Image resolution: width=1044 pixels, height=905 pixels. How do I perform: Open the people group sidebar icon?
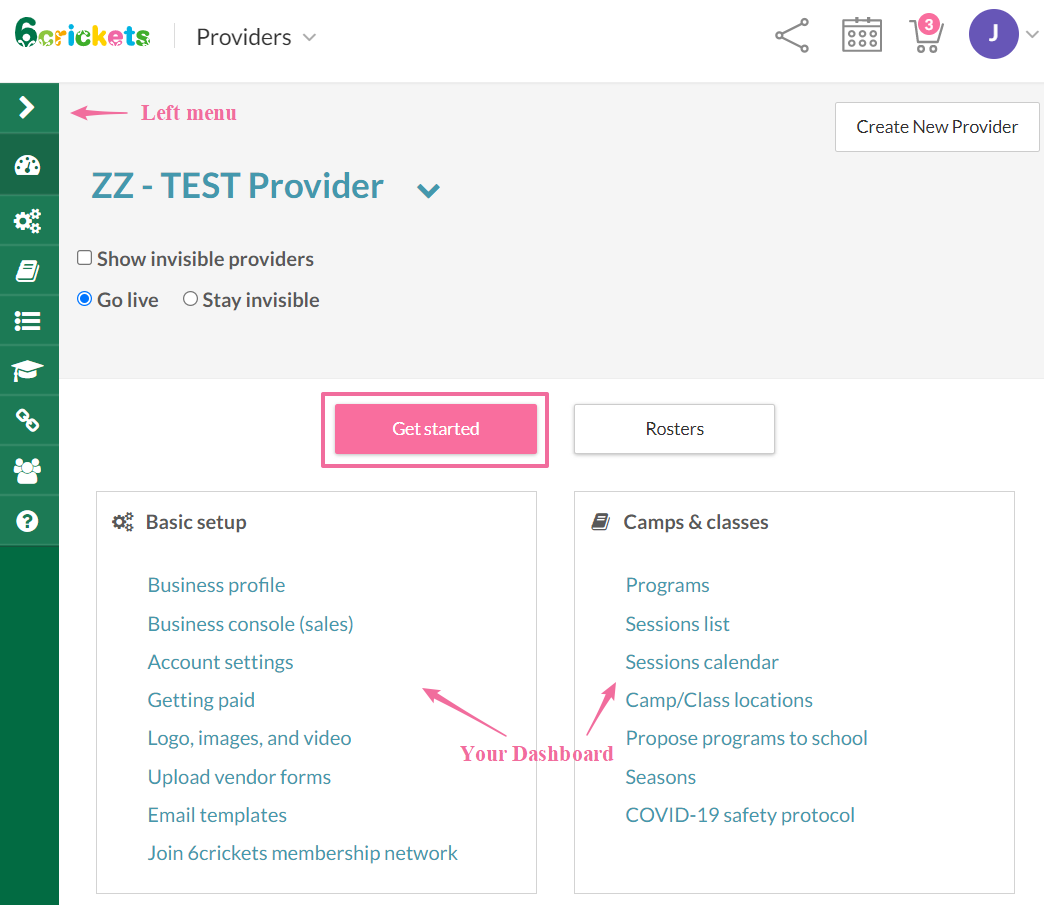pos(28,470)
